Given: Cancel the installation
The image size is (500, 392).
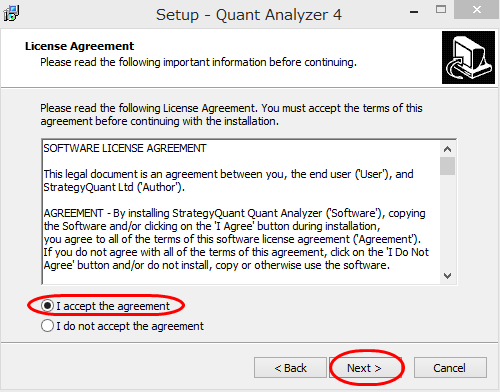Looking at the screenshot, I should [450, 368].
